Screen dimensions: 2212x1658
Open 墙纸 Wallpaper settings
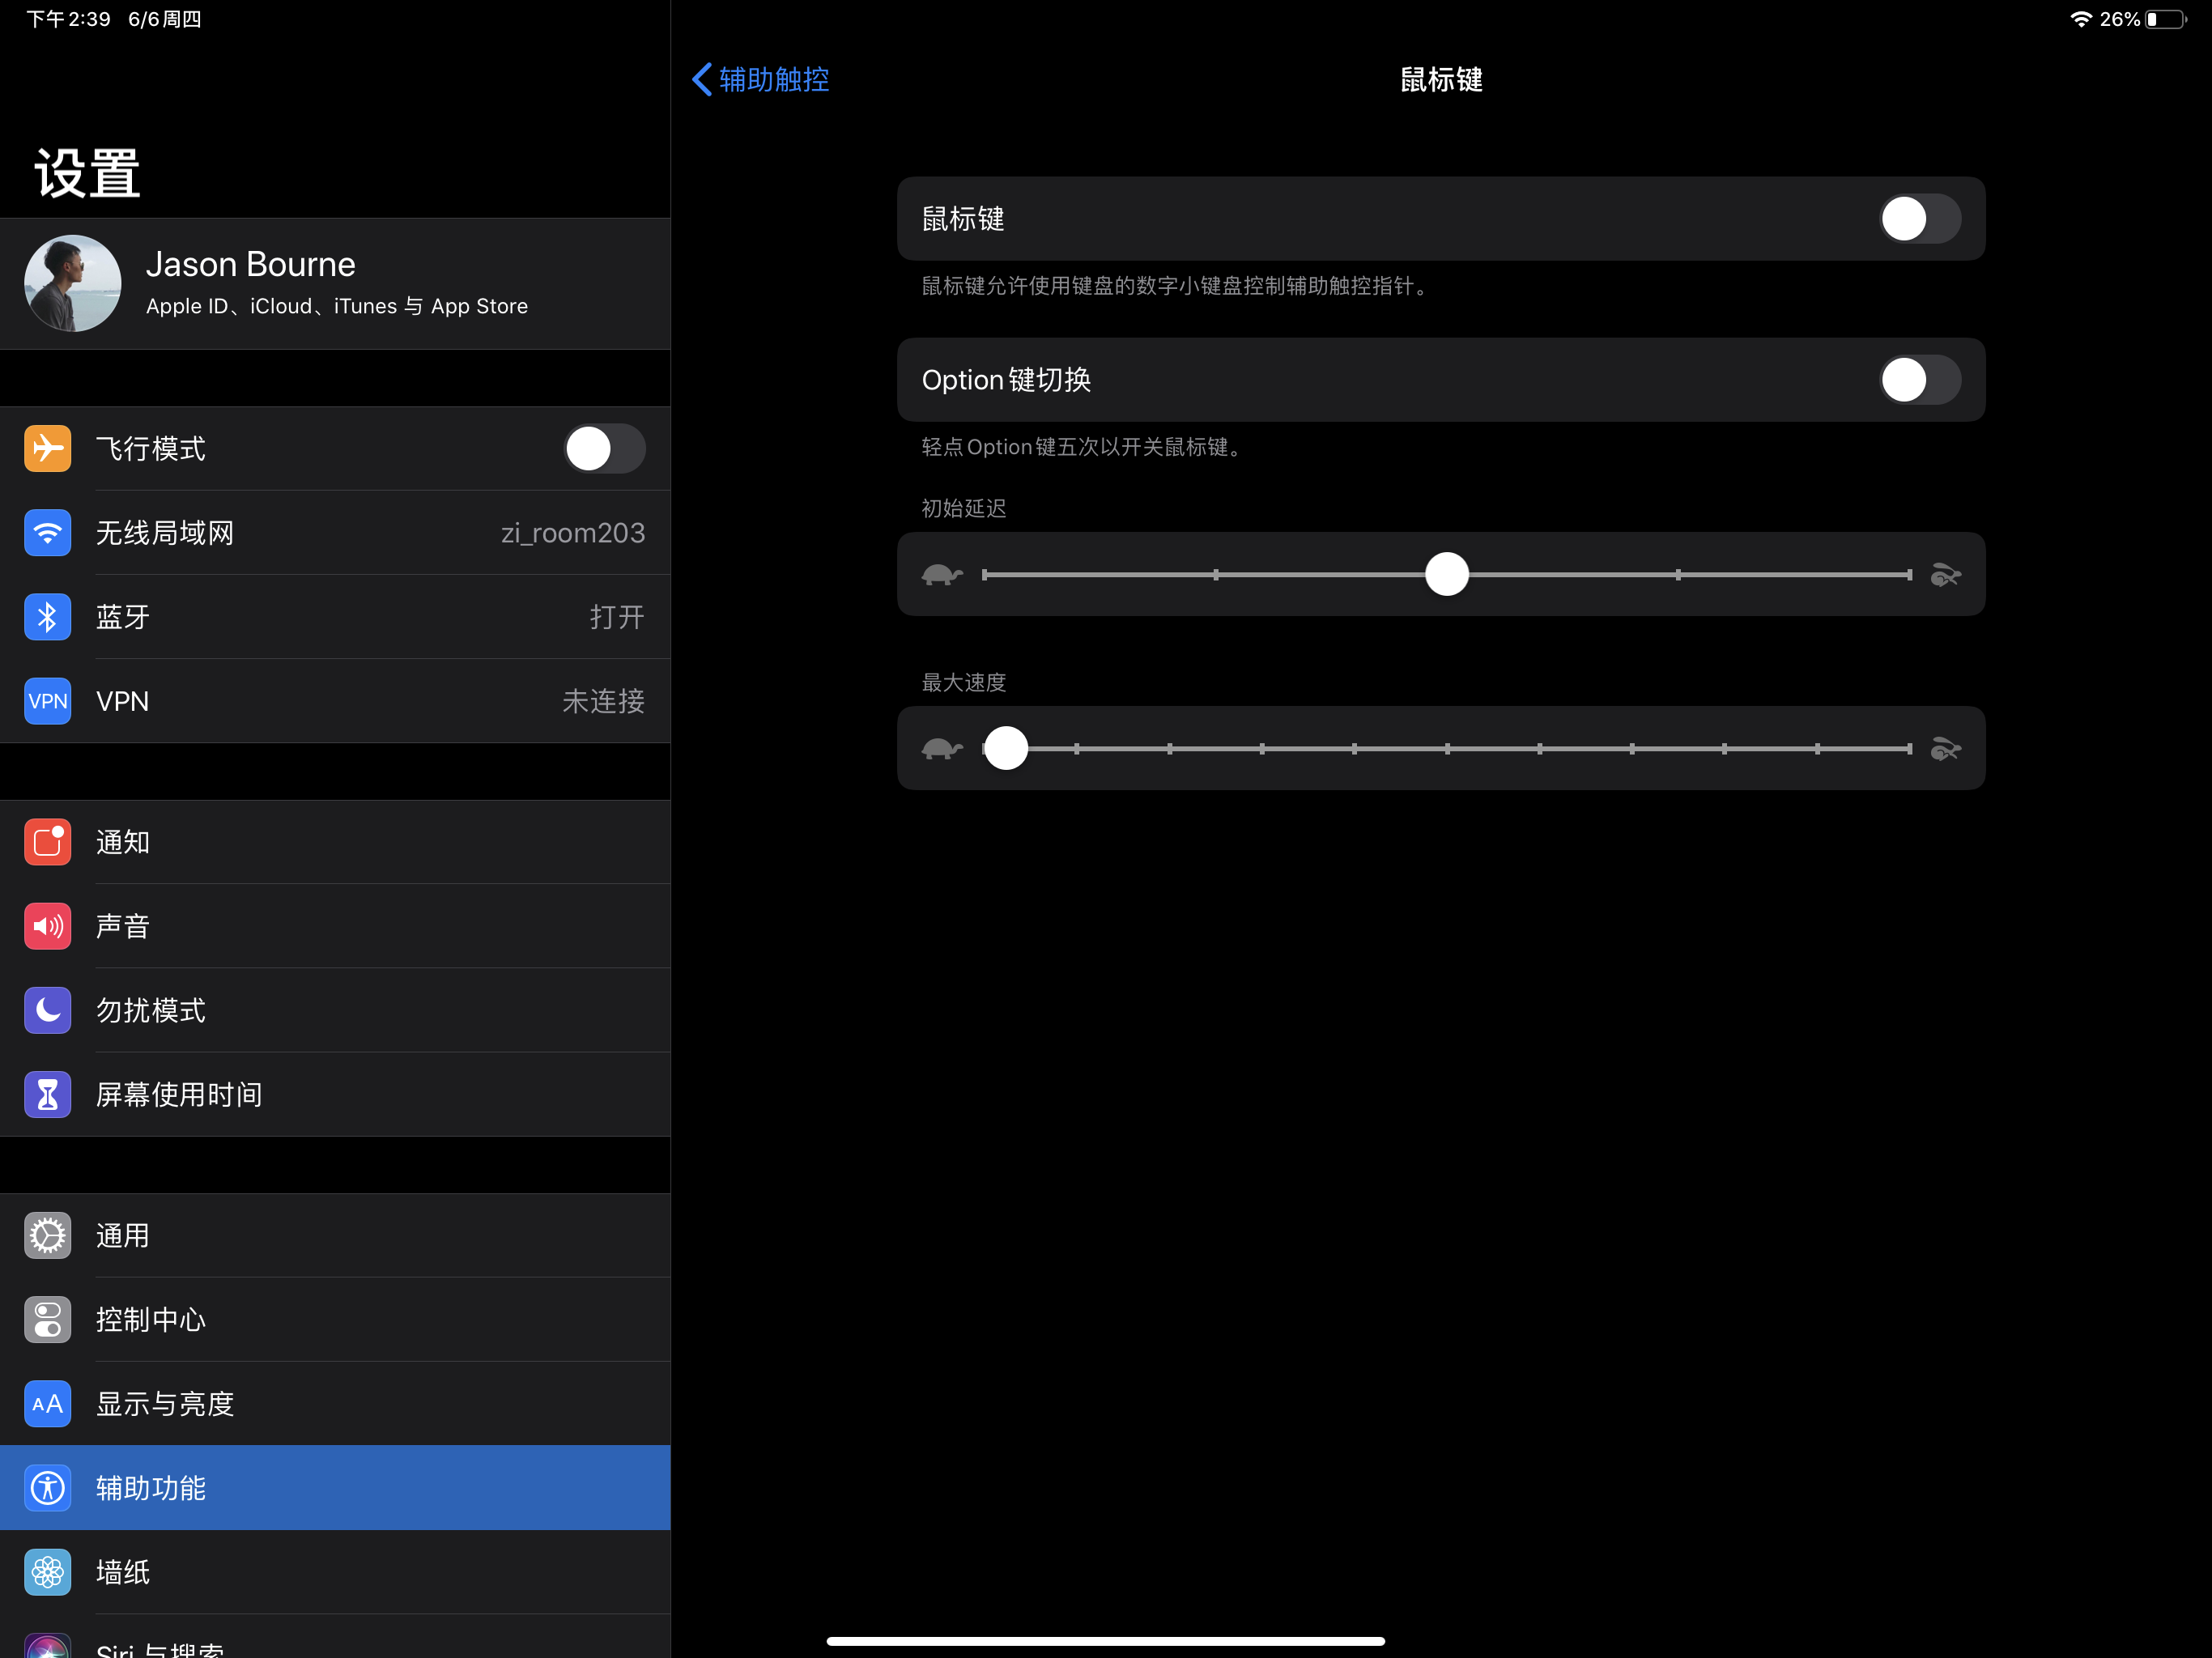pyautogui.click(x=335, y=1571)
